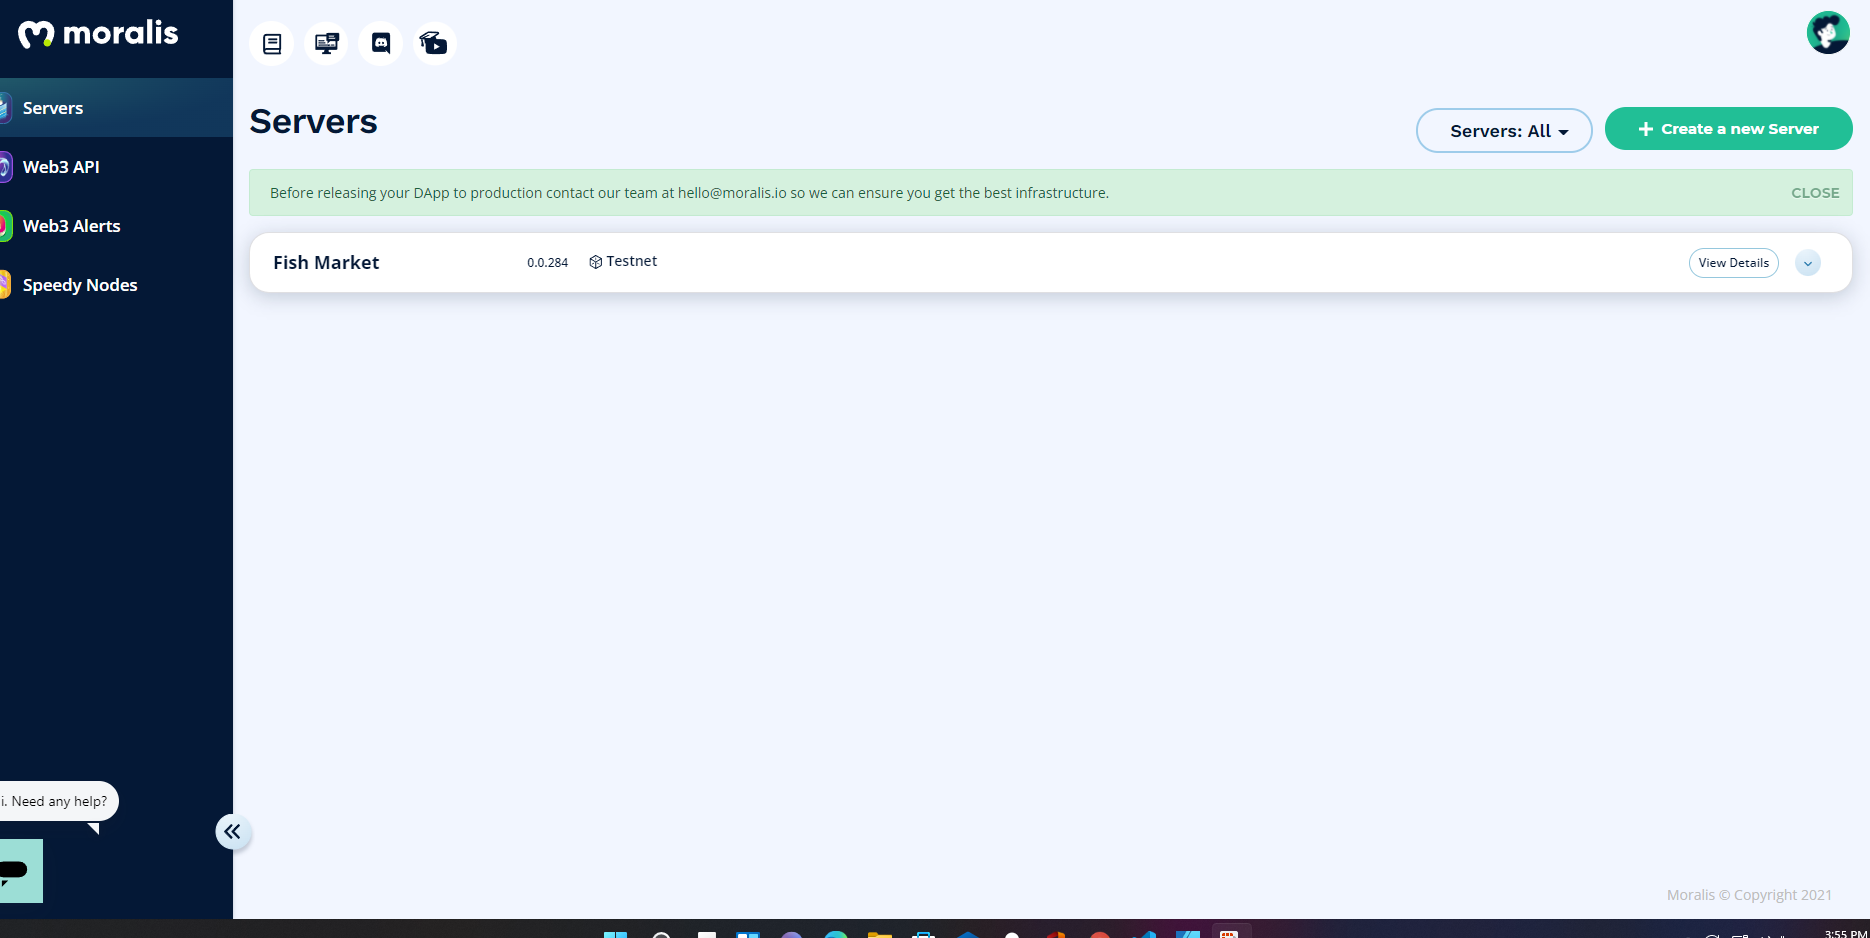Open the user profile avatar
The image size is (1870, 938).
tap(1828, 33)
